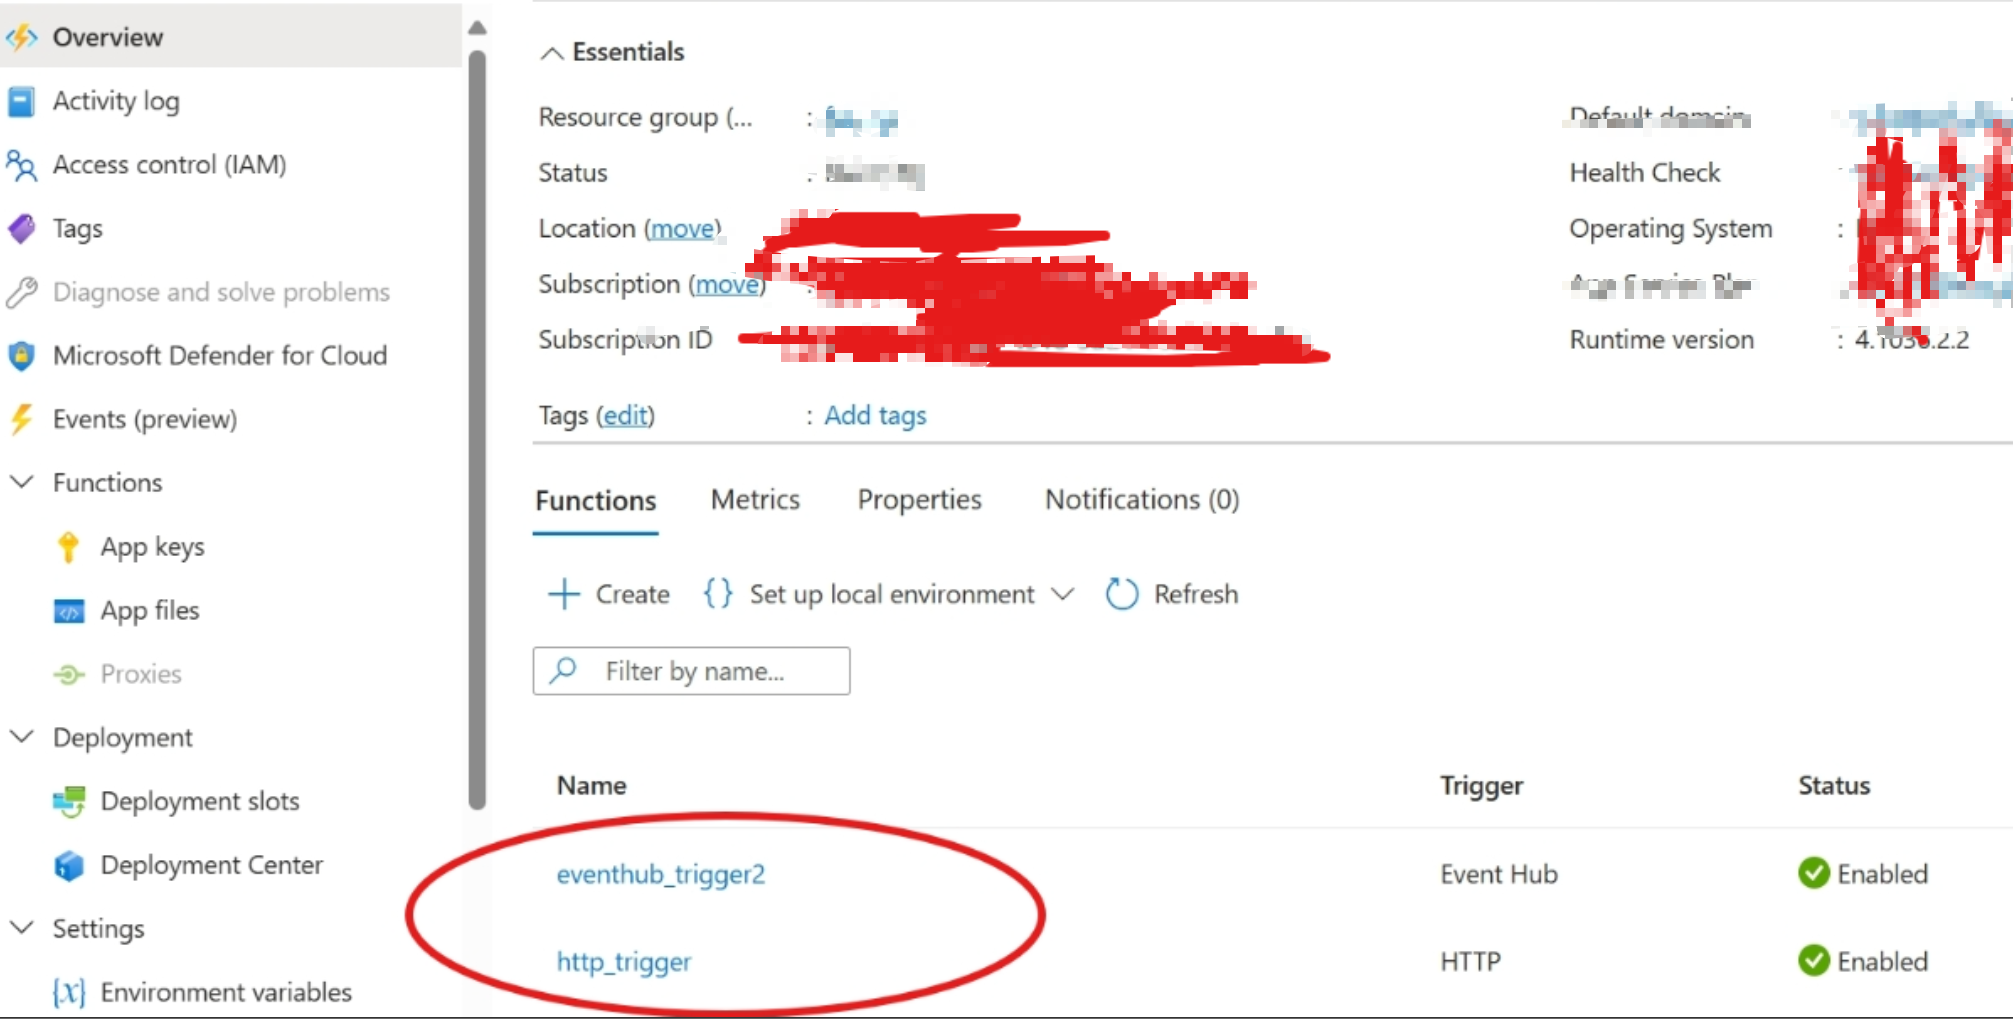Collapse the Deployment sidebar section

coord(24,737)
